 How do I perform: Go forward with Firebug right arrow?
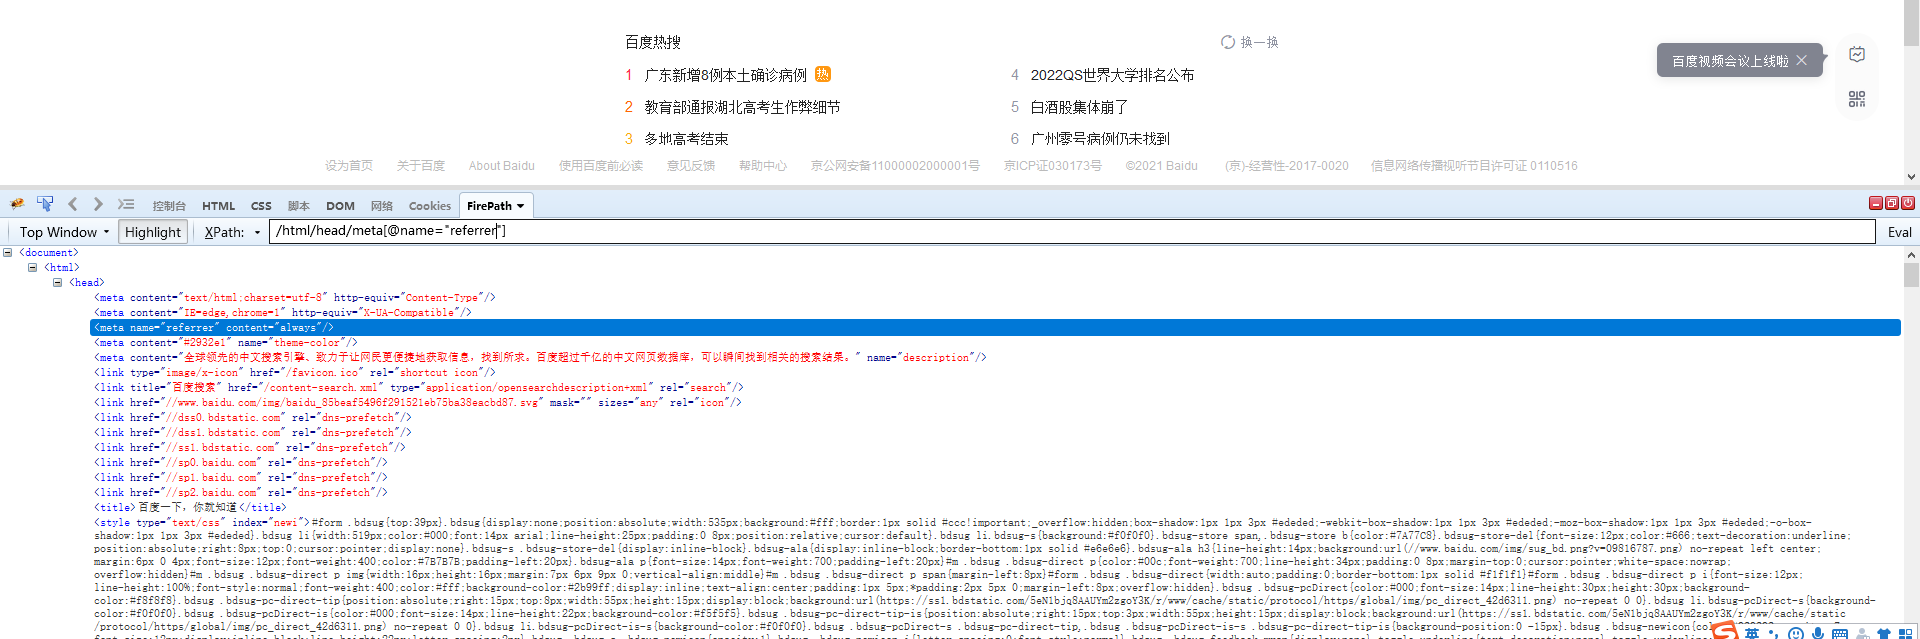98,204
